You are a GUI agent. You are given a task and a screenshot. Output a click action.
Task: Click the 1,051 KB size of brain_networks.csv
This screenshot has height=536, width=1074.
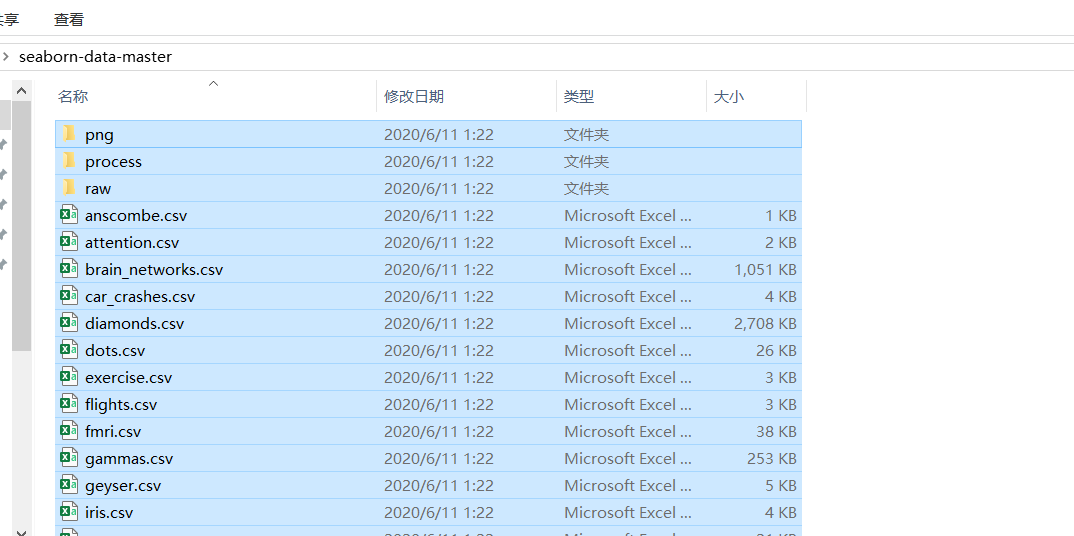coord(766,270)
